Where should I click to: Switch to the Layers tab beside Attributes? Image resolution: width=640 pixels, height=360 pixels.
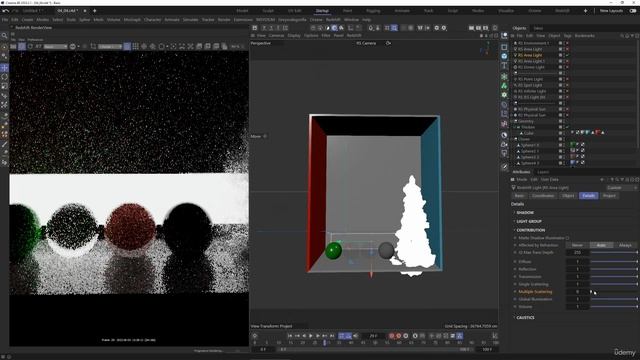pos(543,172)
